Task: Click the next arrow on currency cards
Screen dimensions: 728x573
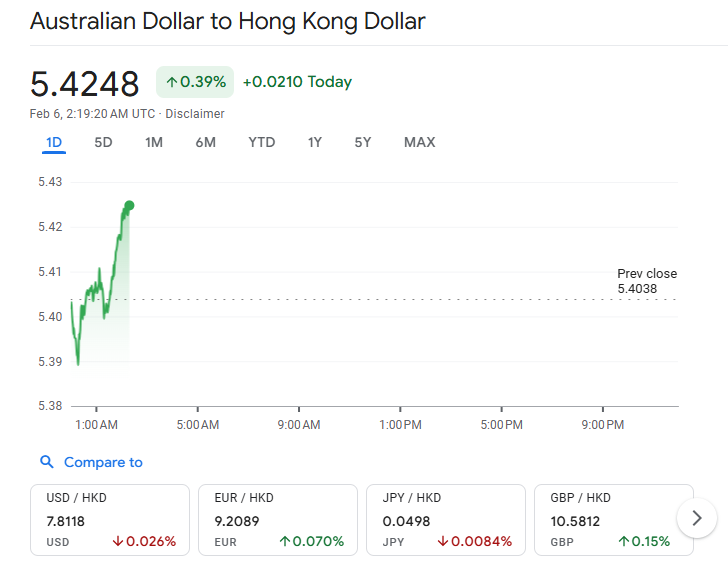Action: pos(697,519)
